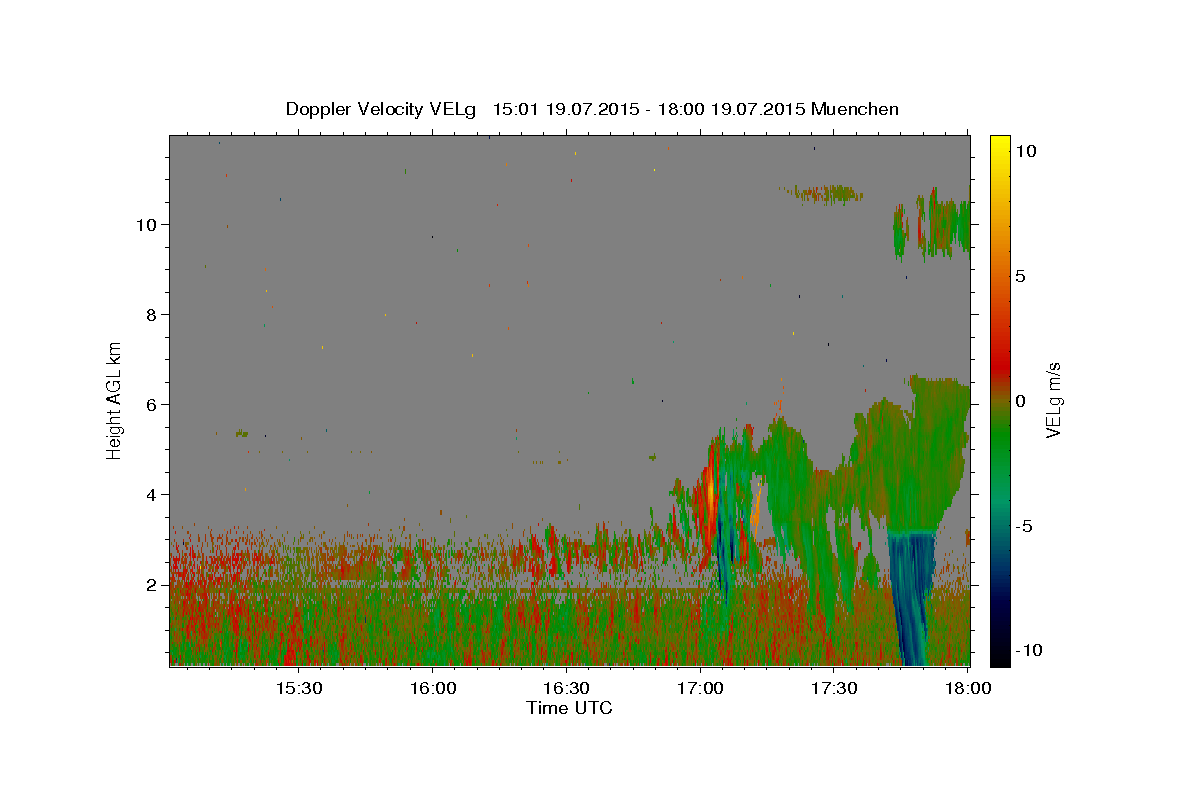This screenshot has height=800, width=1200.
Task: Click the height axis value 8
Action: tap(153, 315)
